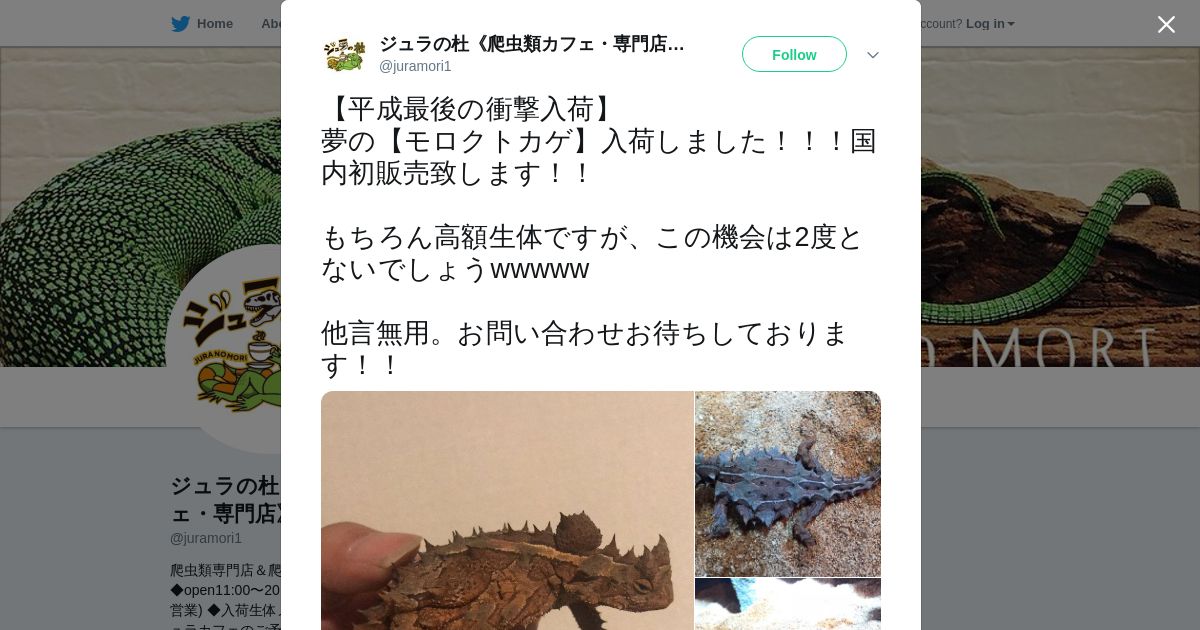Open the @juramori1 handle on profile sidebar
This screenshot has width=1200, height=630.
(x=206, y=538)
